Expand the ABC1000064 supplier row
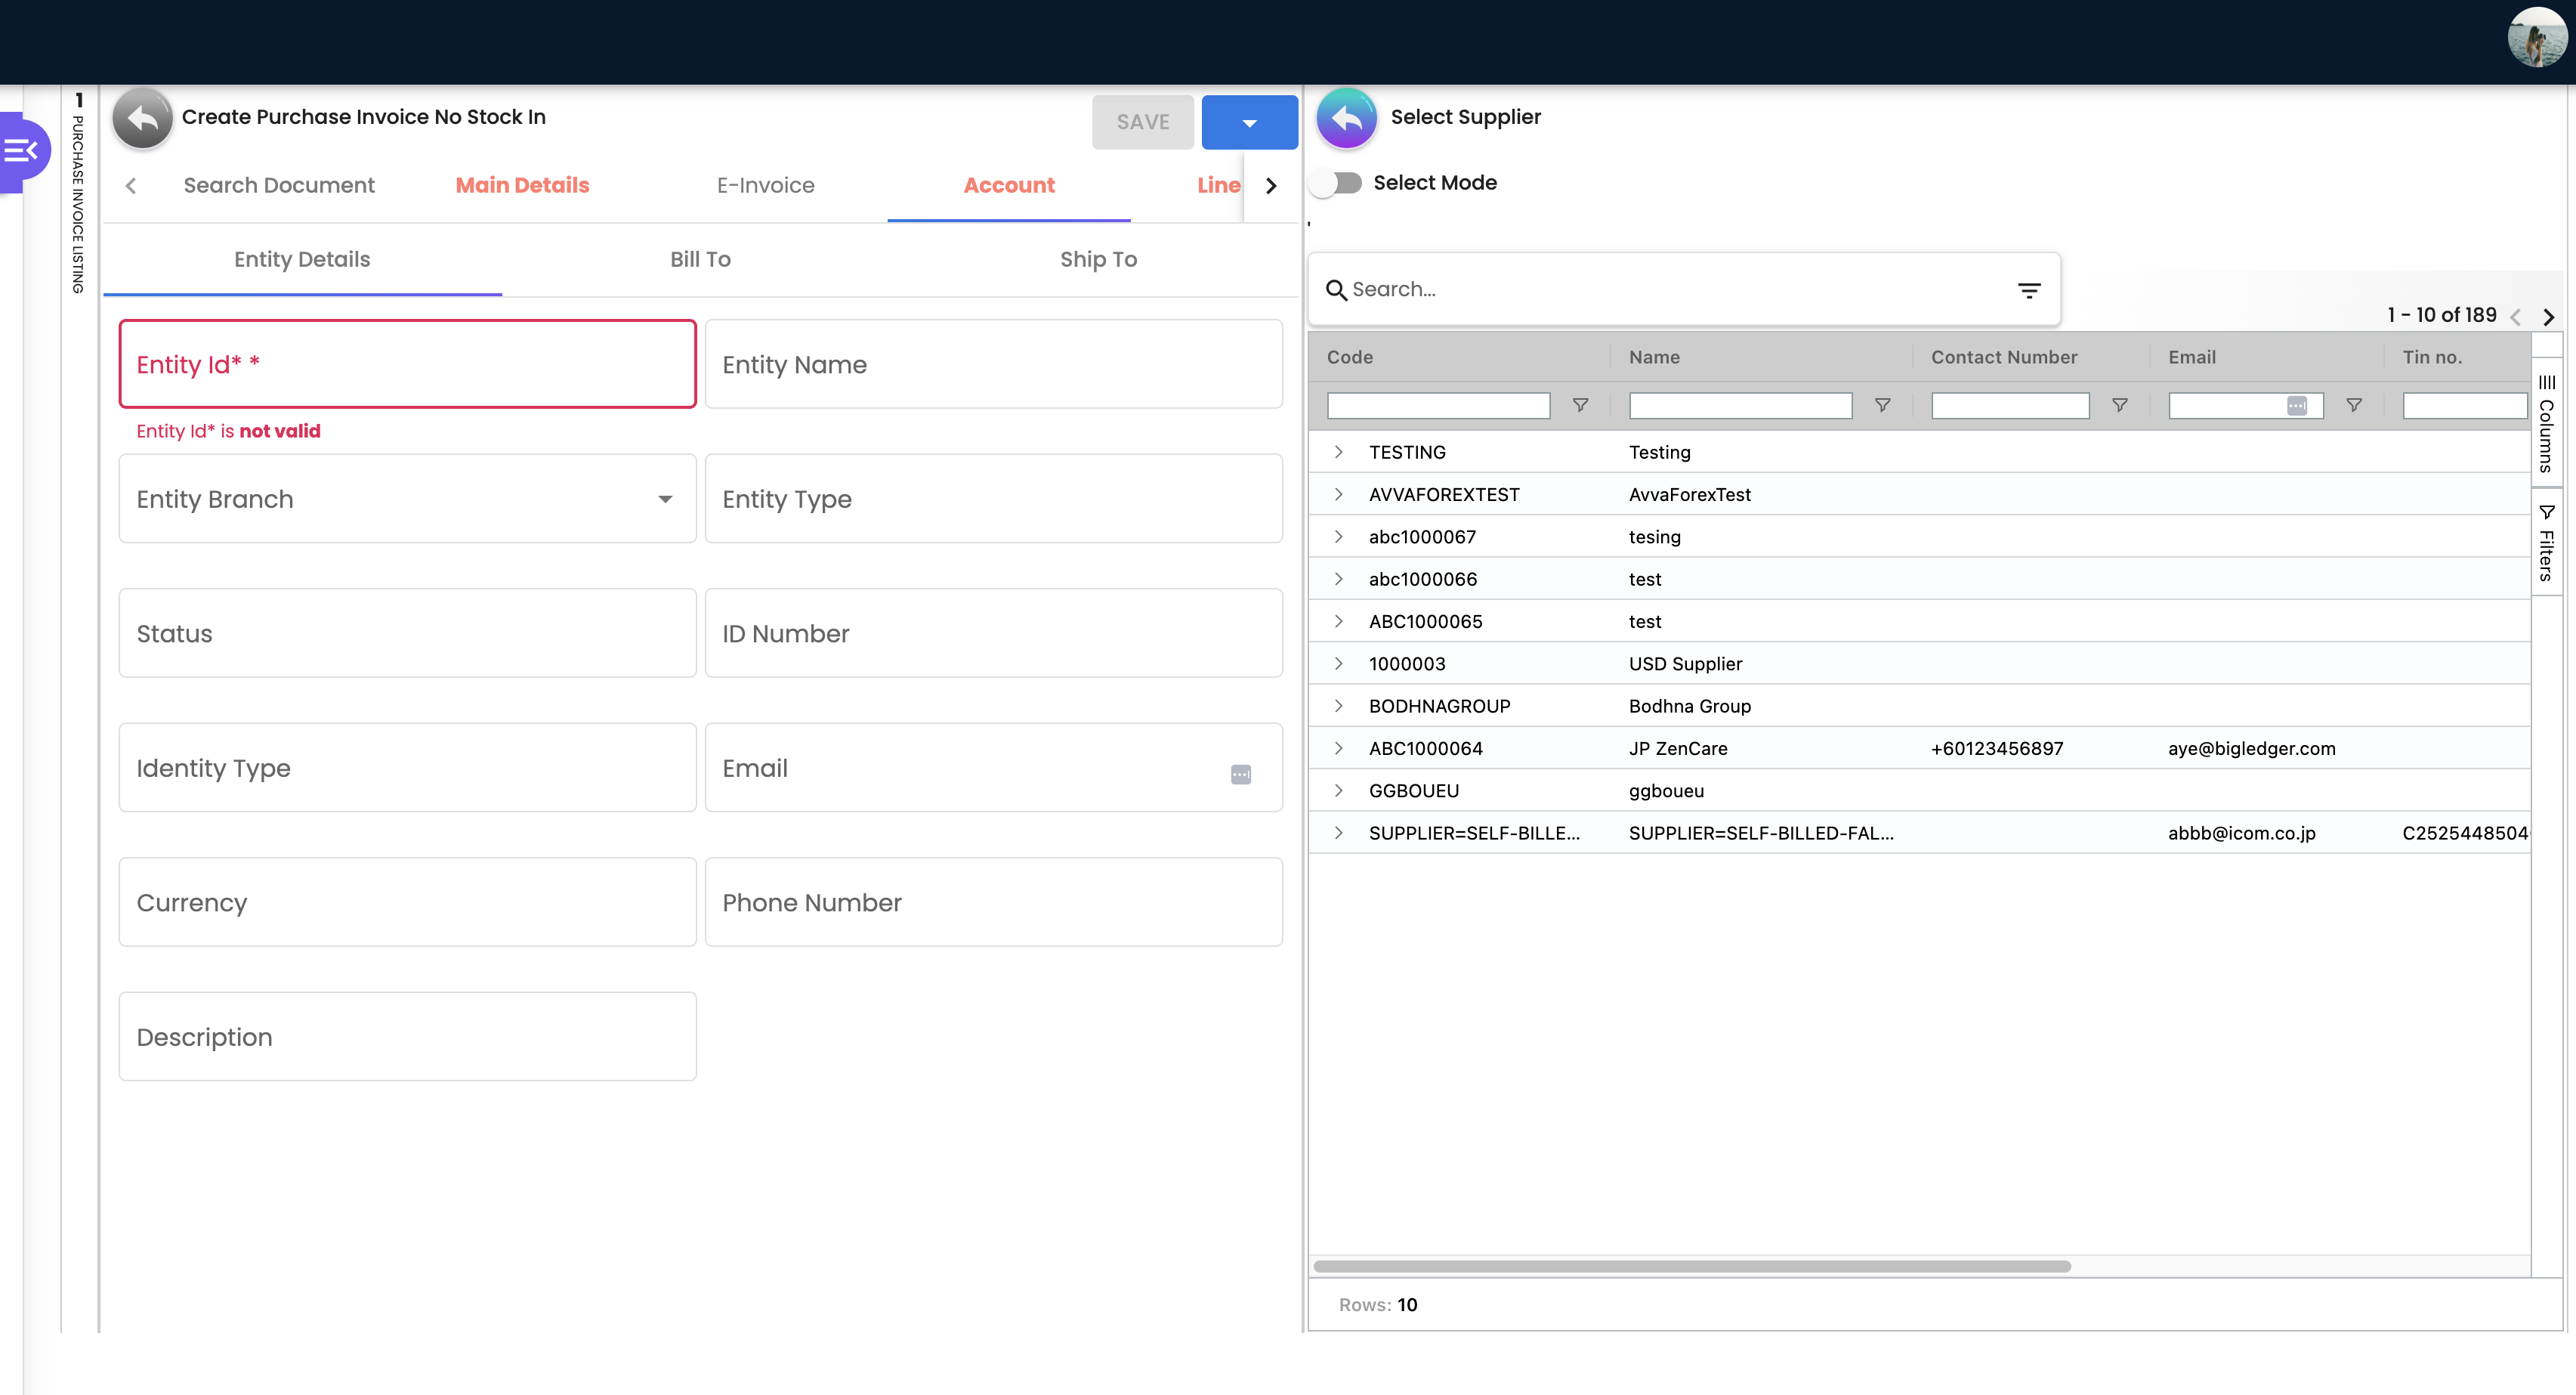2576x1395 pixels. [x=1338, y=748]
